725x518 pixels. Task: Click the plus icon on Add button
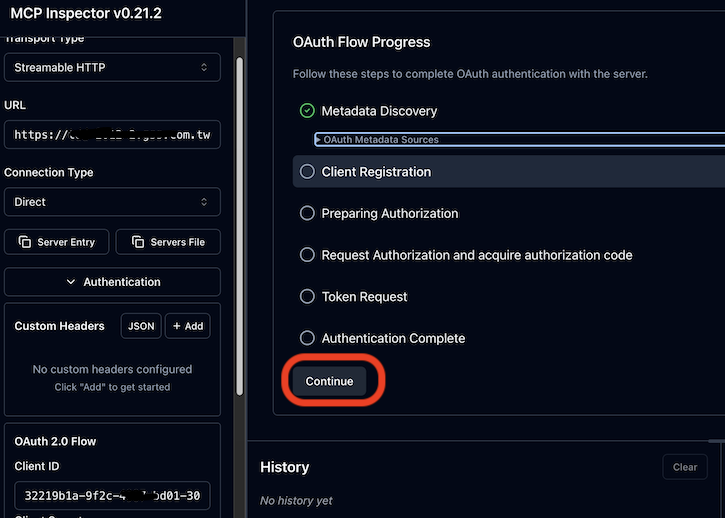(x=175, y=326)
